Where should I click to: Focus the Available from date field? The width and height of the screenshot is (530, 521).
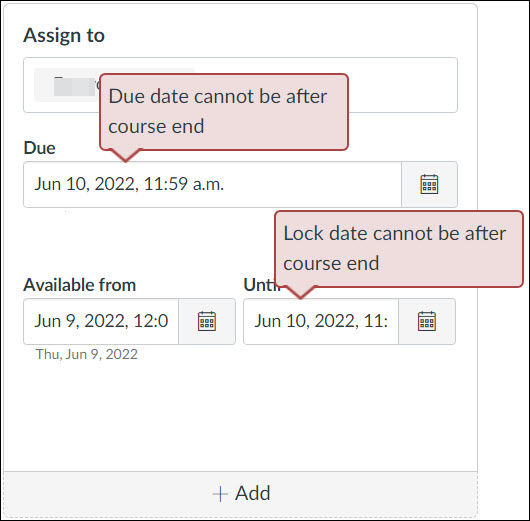101,321
